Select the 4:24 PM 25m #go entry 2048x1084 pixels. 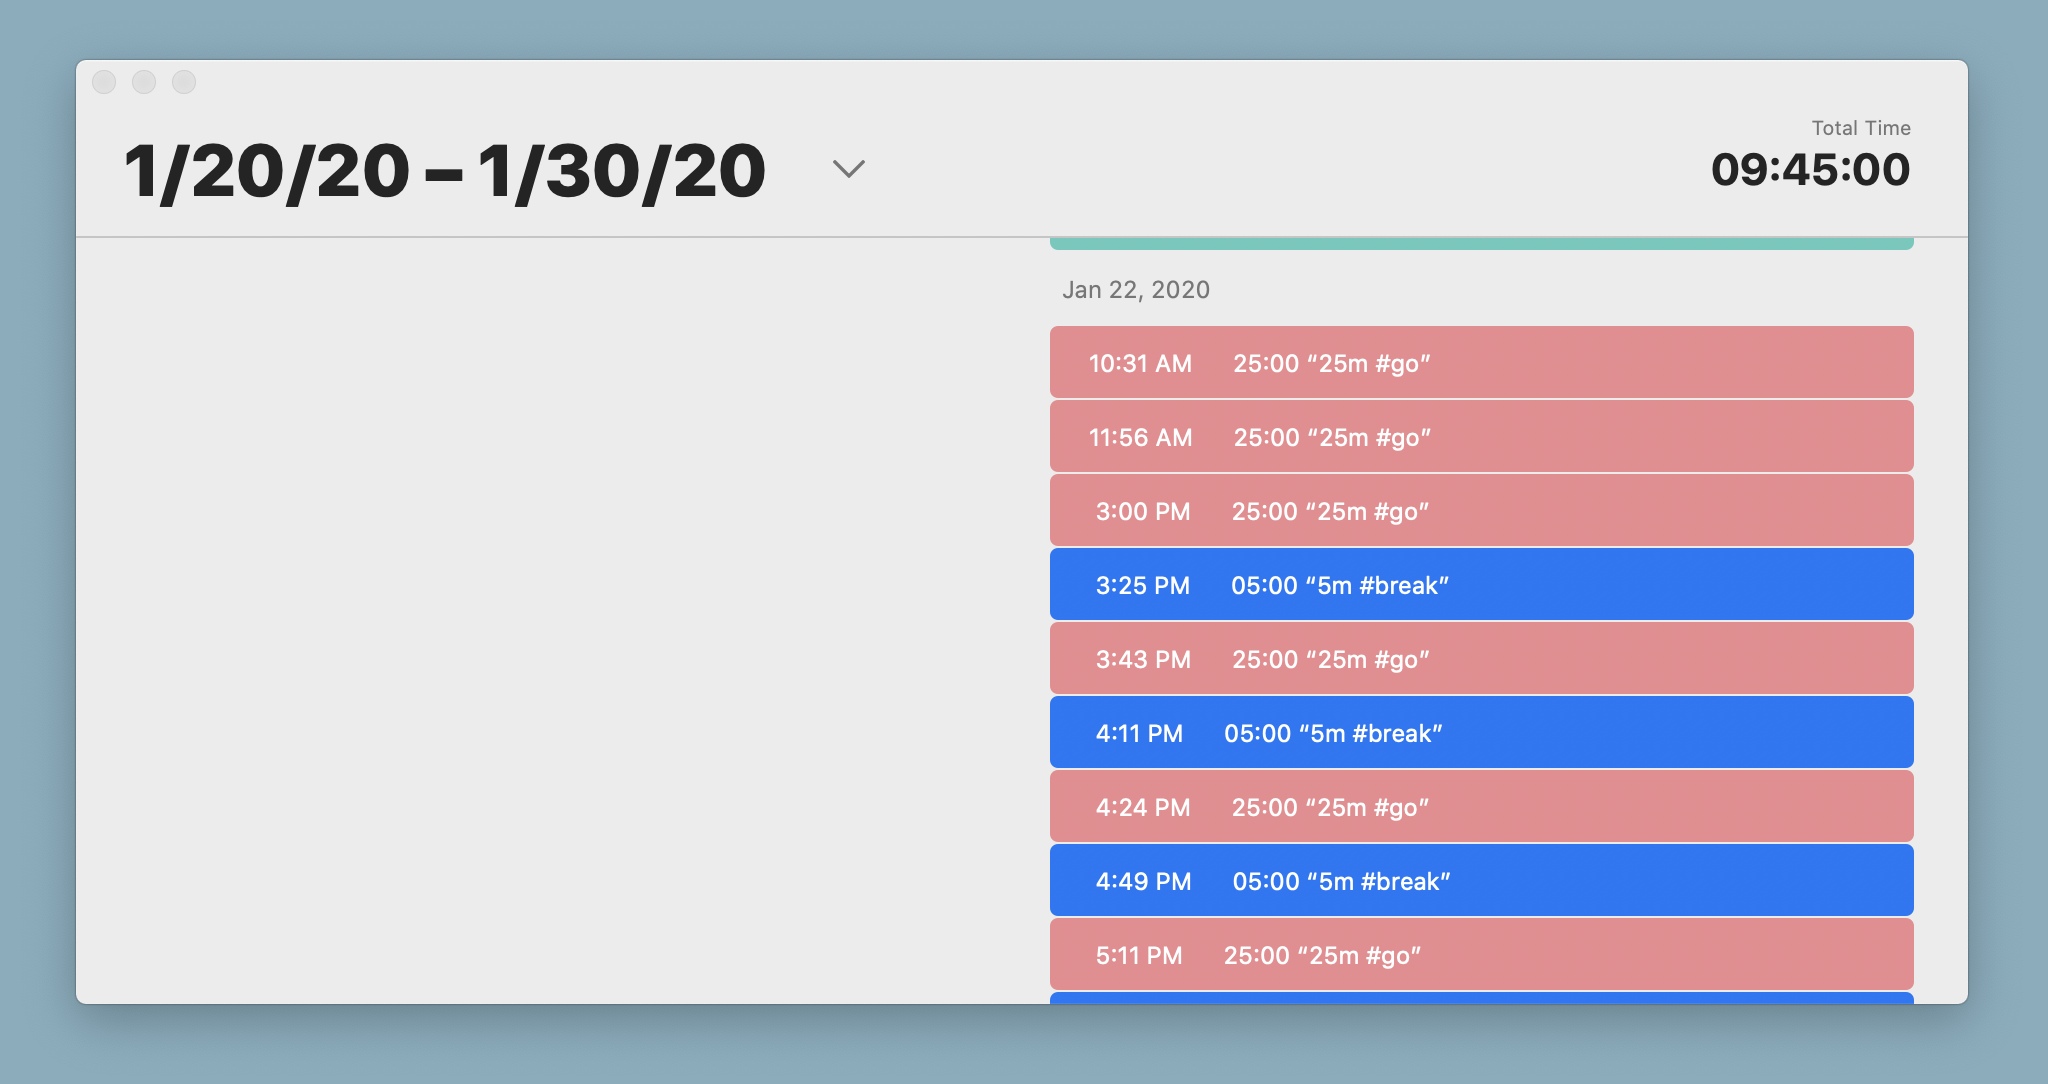tap(1480, 806)
